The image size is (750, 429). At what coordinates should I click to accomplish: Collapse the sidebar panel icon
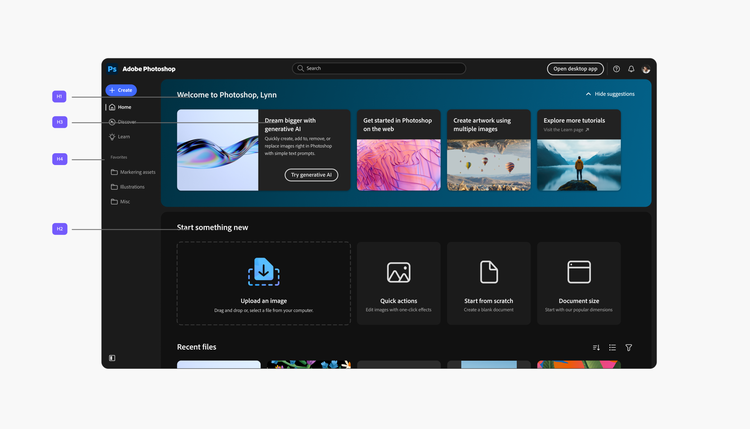click(x=112, y=358)
